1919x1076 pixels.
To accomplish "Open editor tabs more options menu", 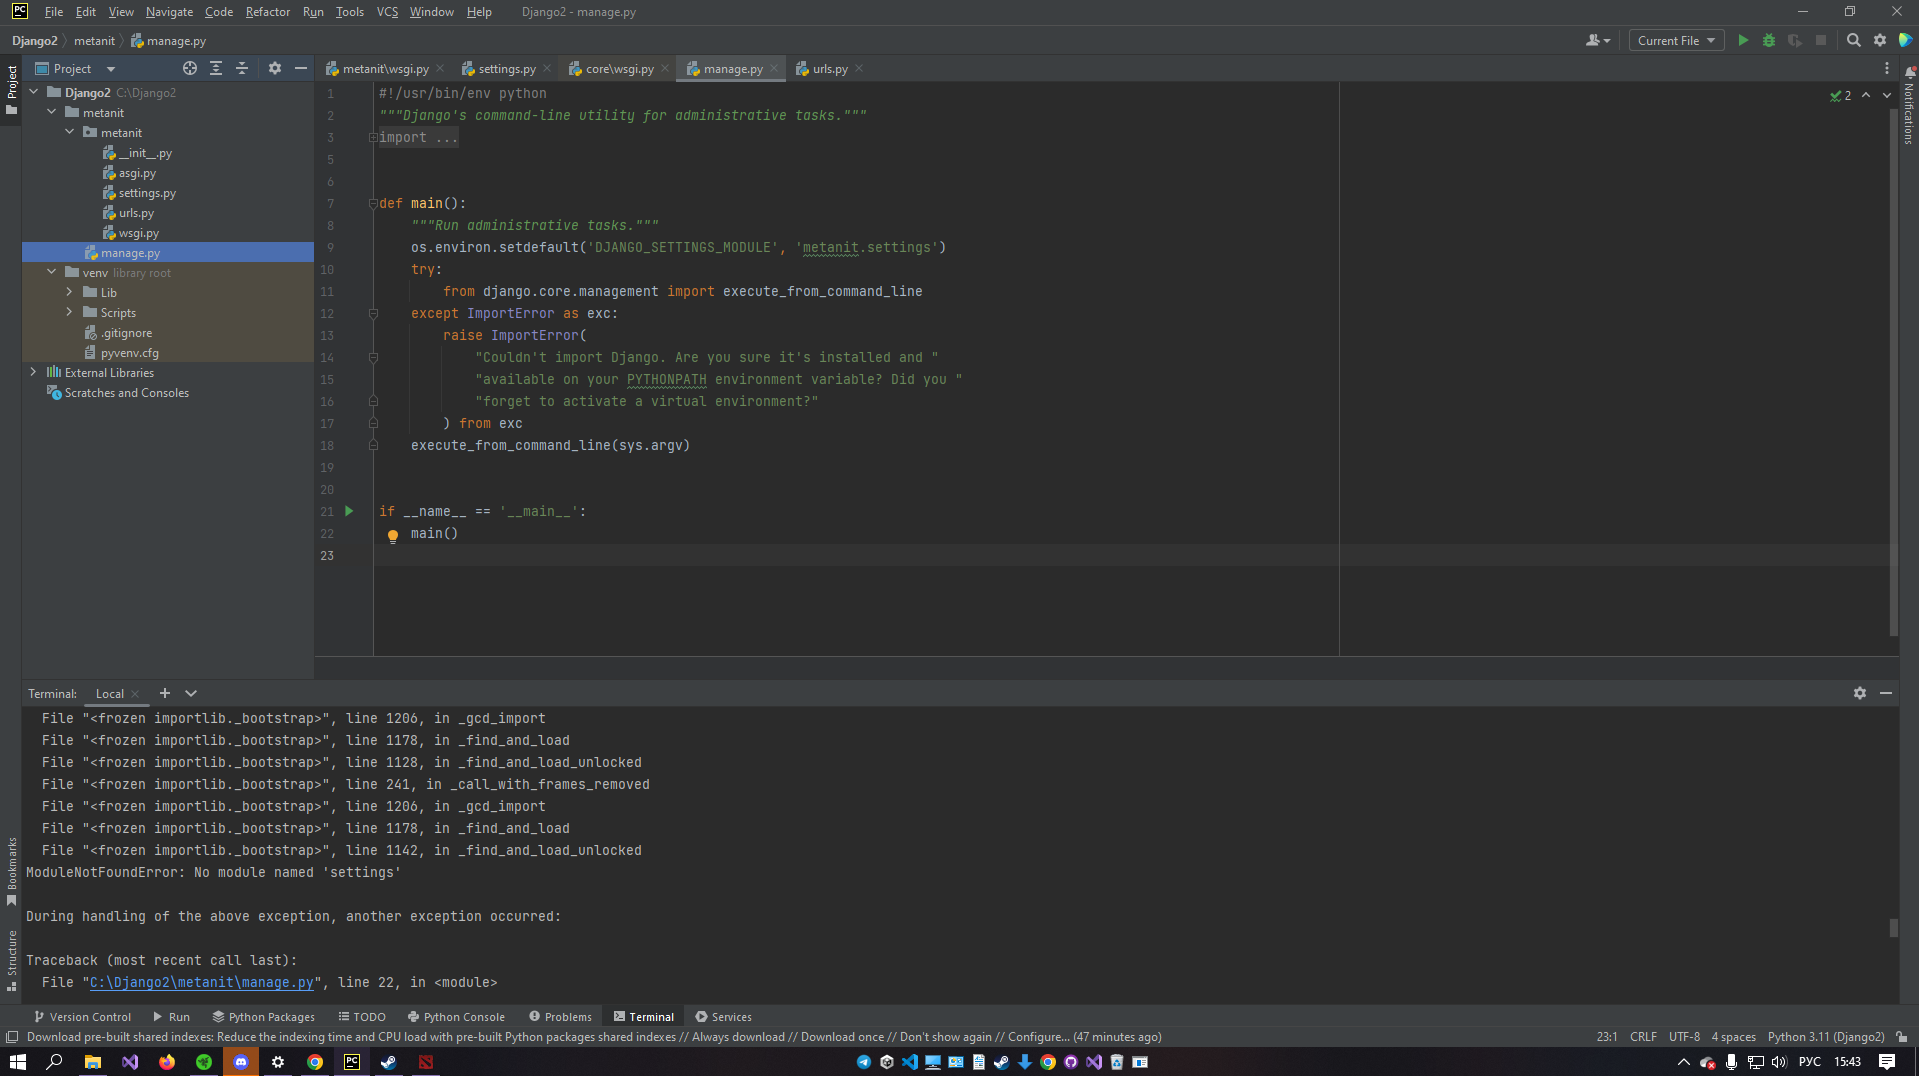I will click(1887, 68).
